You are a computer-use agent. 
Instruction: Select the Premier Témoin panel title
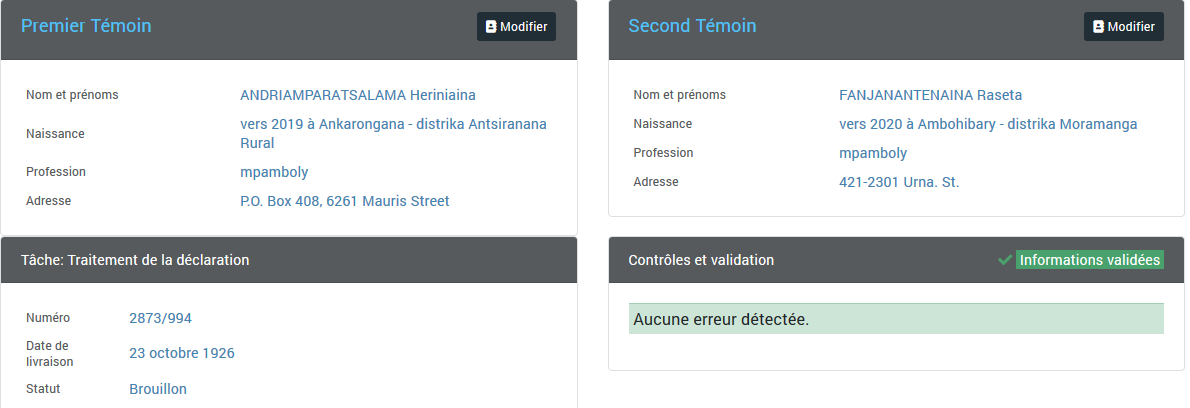[87, 26]
